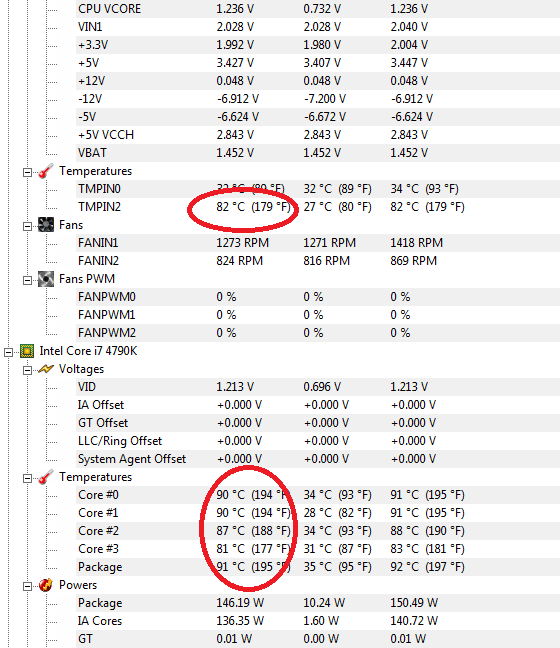This screenshot has height=648, width=560.
Task: Select the Package temperature row
Action: (318, 567)
